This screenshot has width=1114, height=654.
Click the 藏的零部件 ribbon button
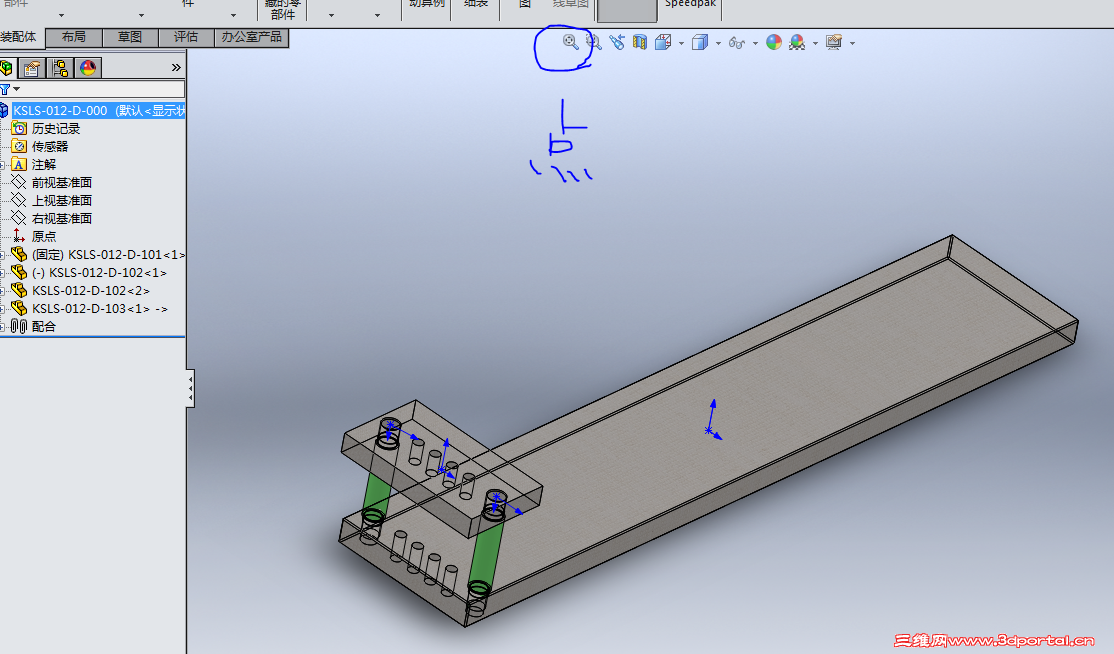point(283,9)
